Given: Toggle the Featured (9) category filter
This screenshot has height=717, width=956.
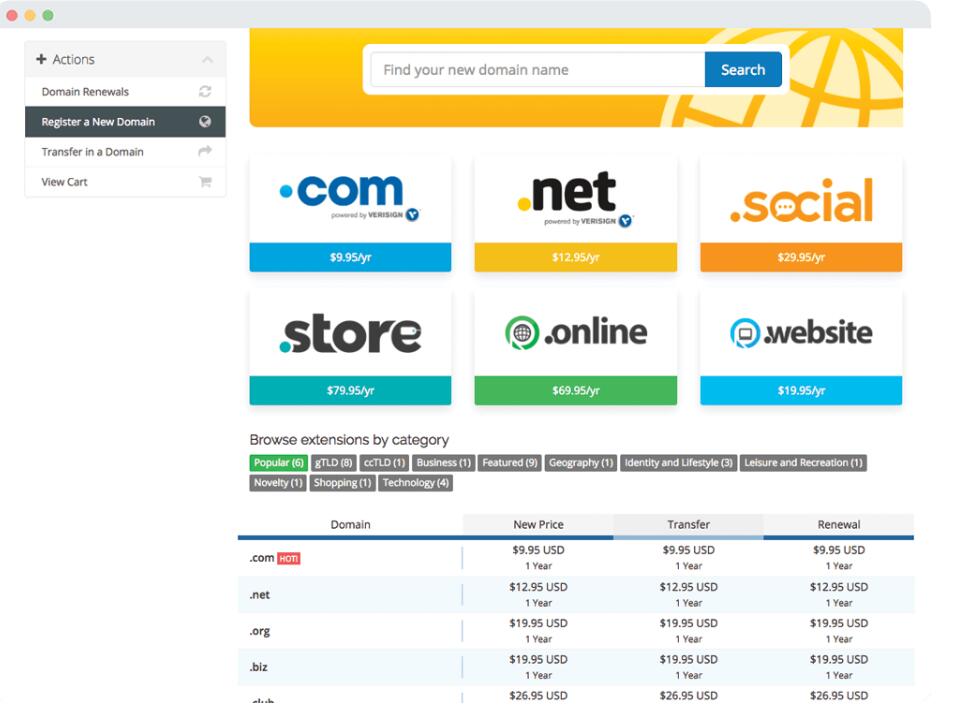Looking at the screenshot, I should tap(510, 463).
